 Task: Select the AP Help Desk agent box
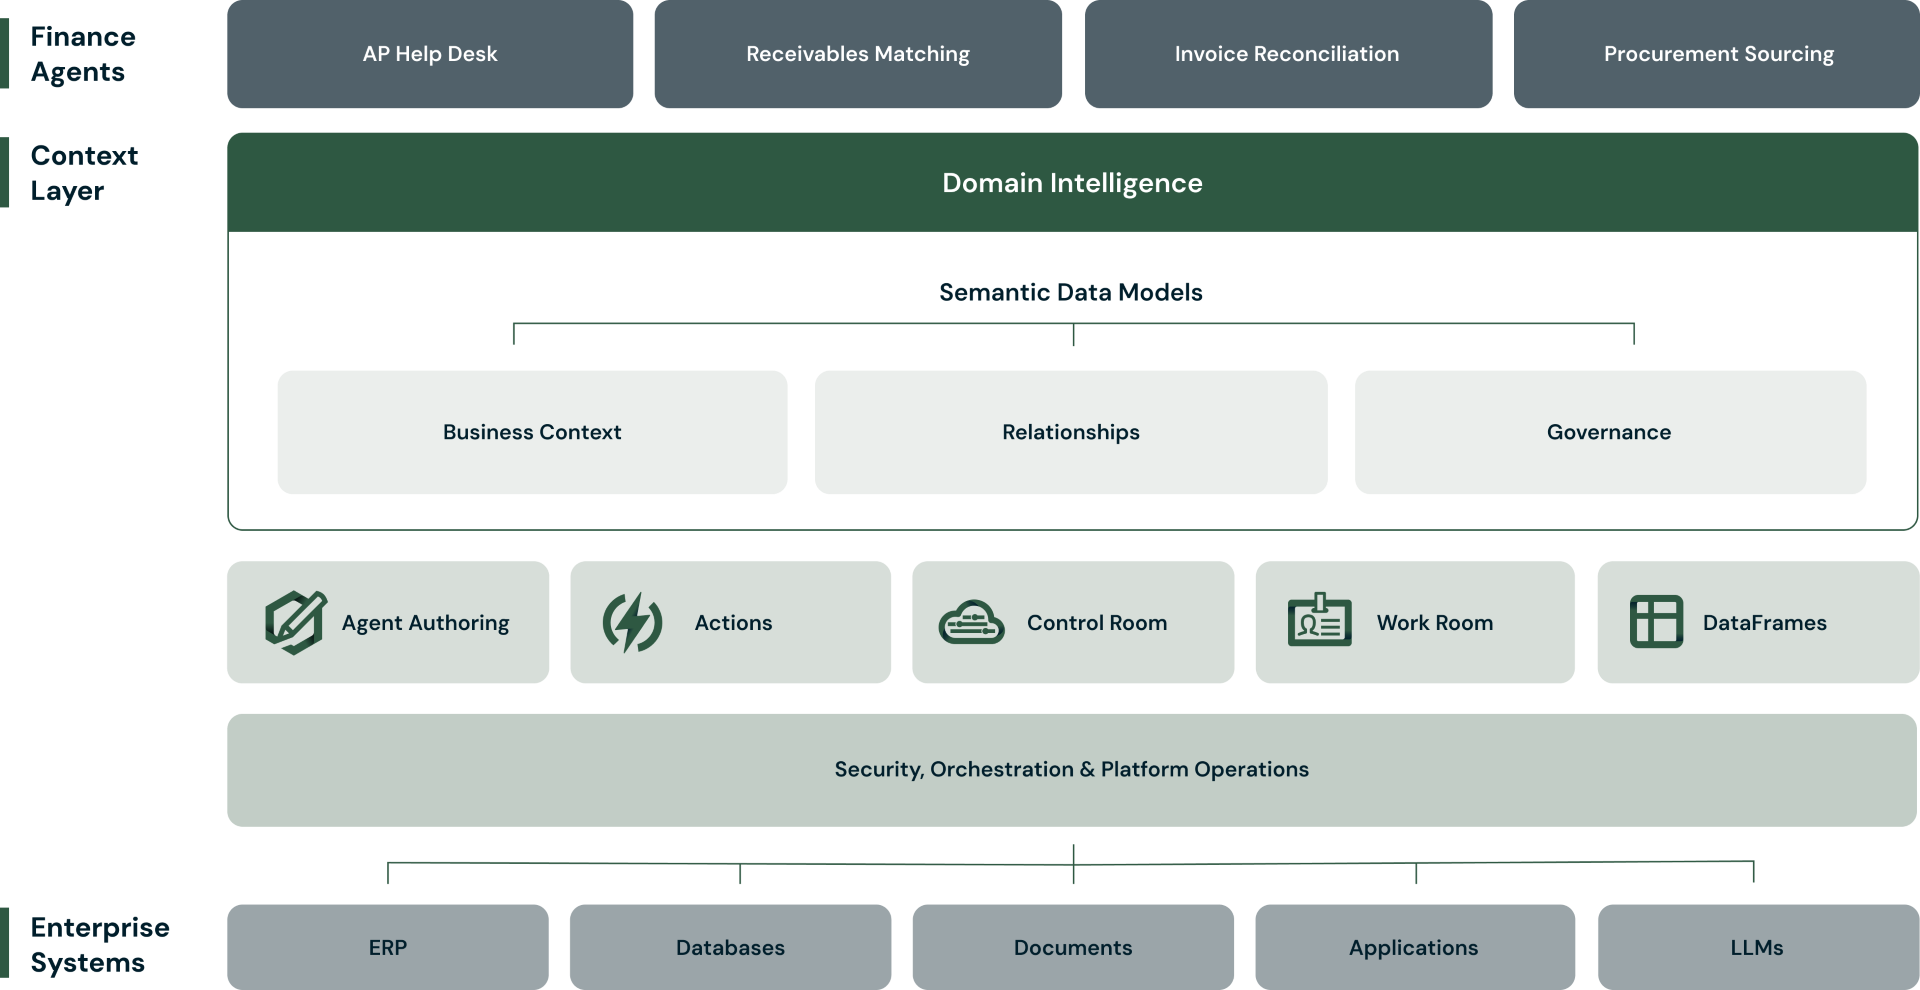pyautogui.click(x=430, y=54)
